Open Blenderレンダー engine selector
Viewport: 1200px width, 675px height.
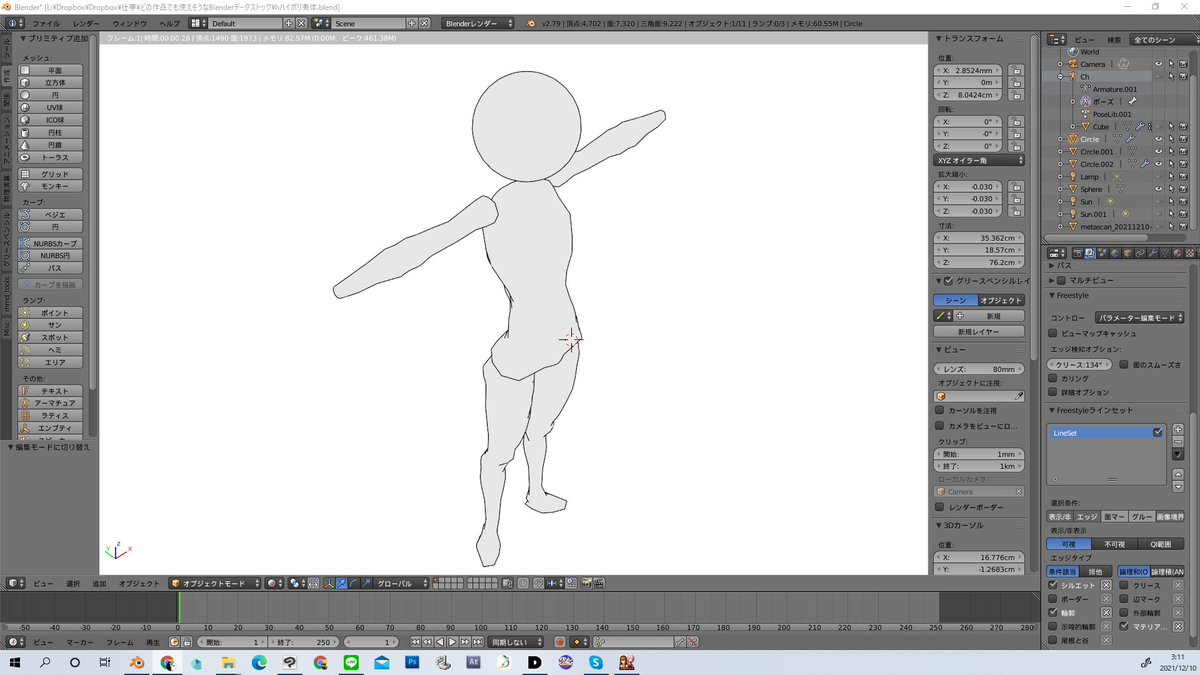(x=477, y=23)
